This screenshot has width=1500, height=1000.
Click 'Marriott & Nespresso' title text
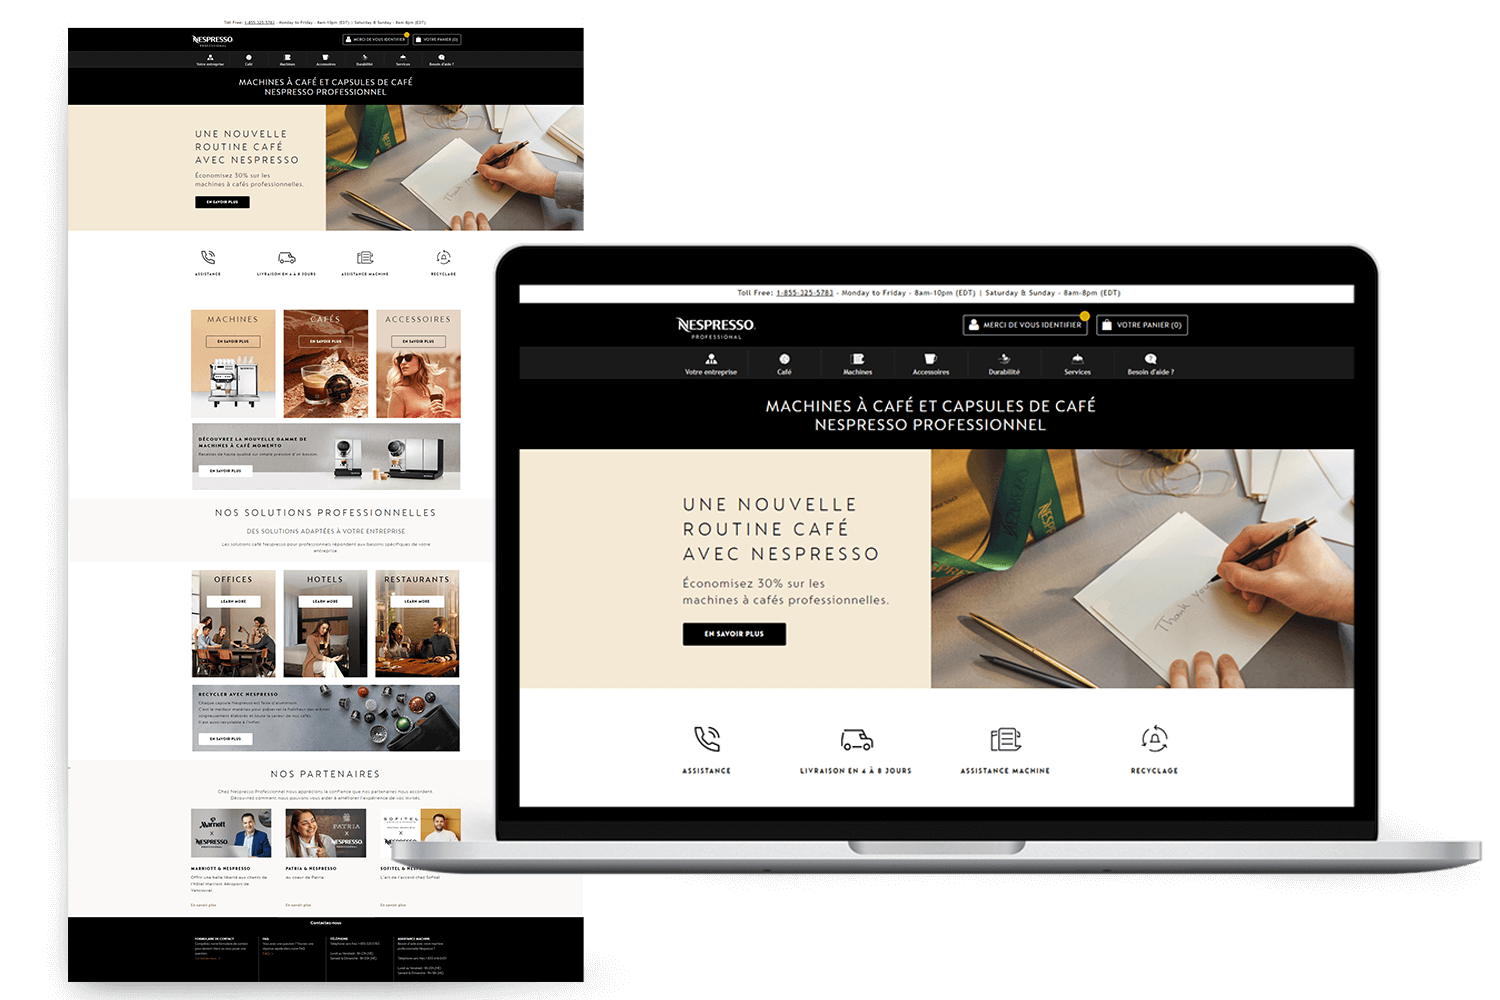[221, 868]
